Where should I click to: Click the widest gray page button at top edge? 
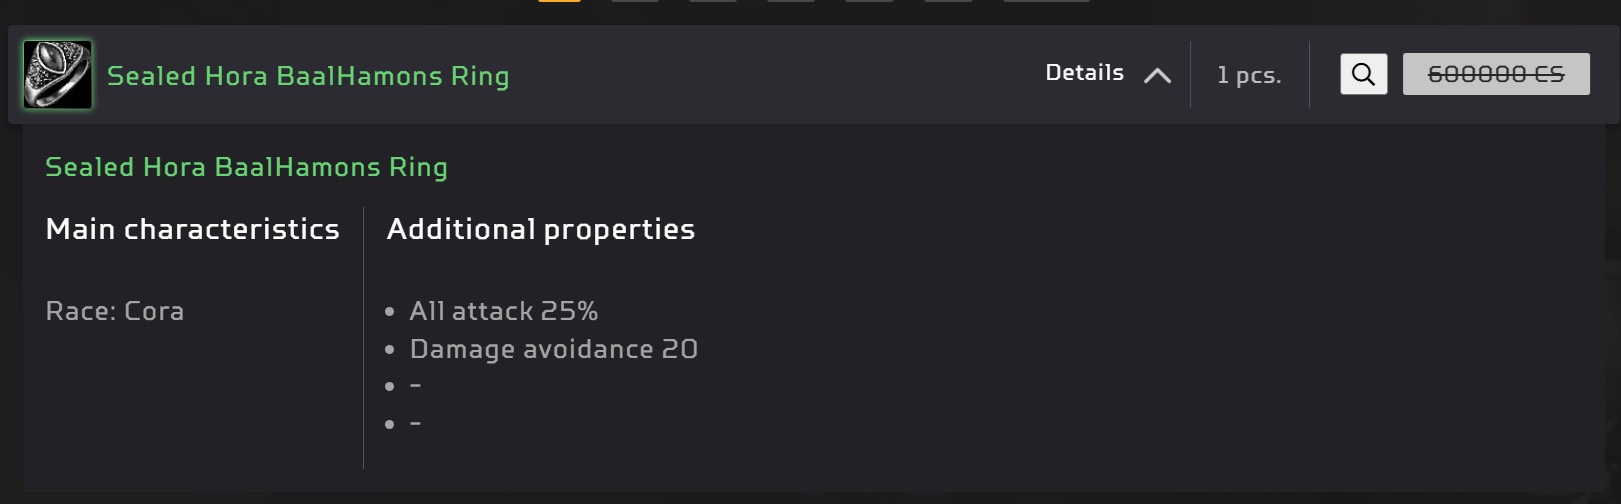click(1046, 1)
